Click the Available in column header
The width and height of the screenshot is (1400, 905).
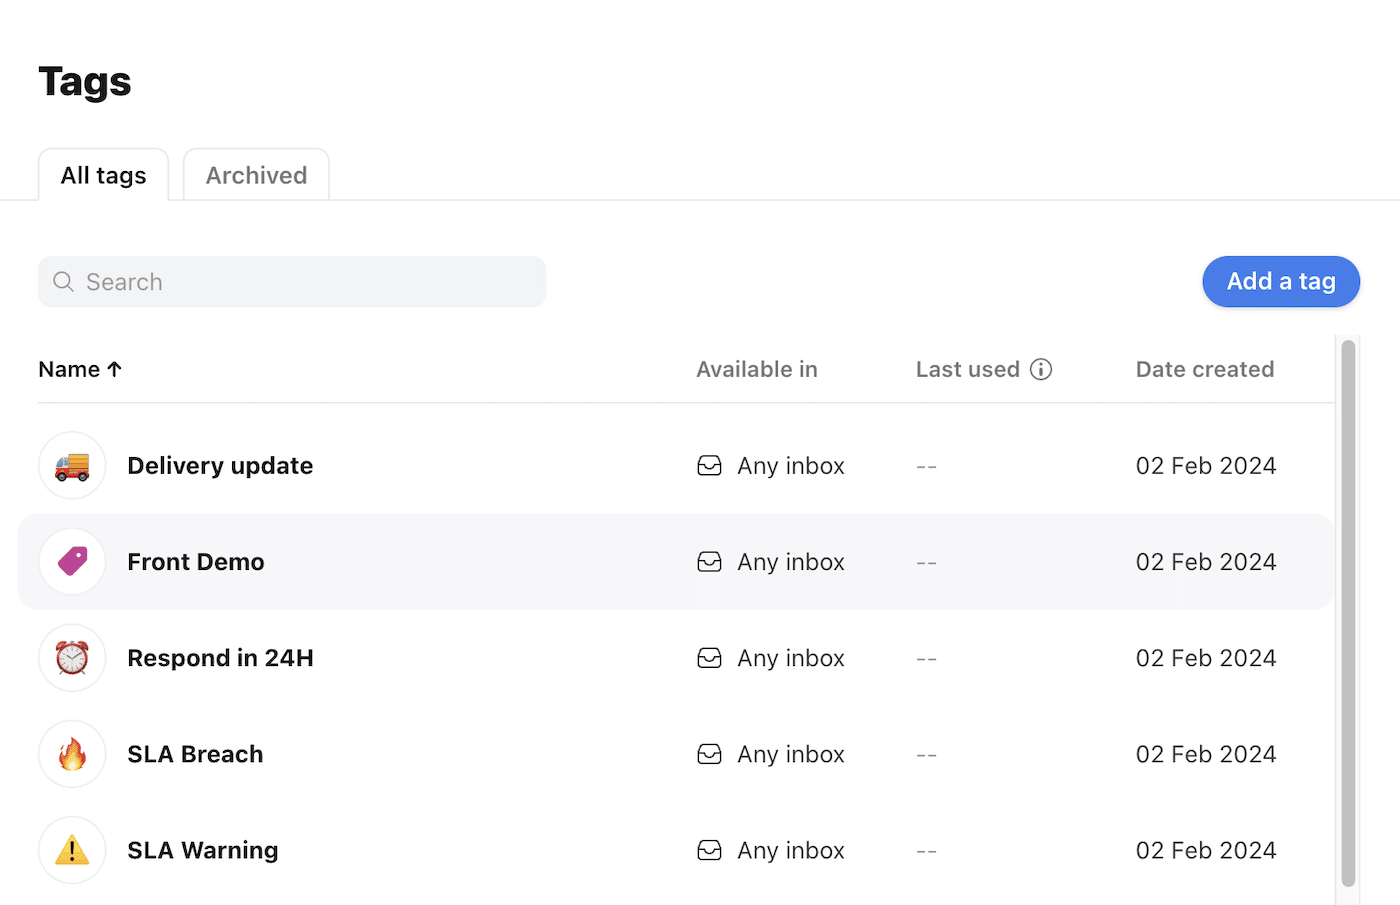point(756,369)
